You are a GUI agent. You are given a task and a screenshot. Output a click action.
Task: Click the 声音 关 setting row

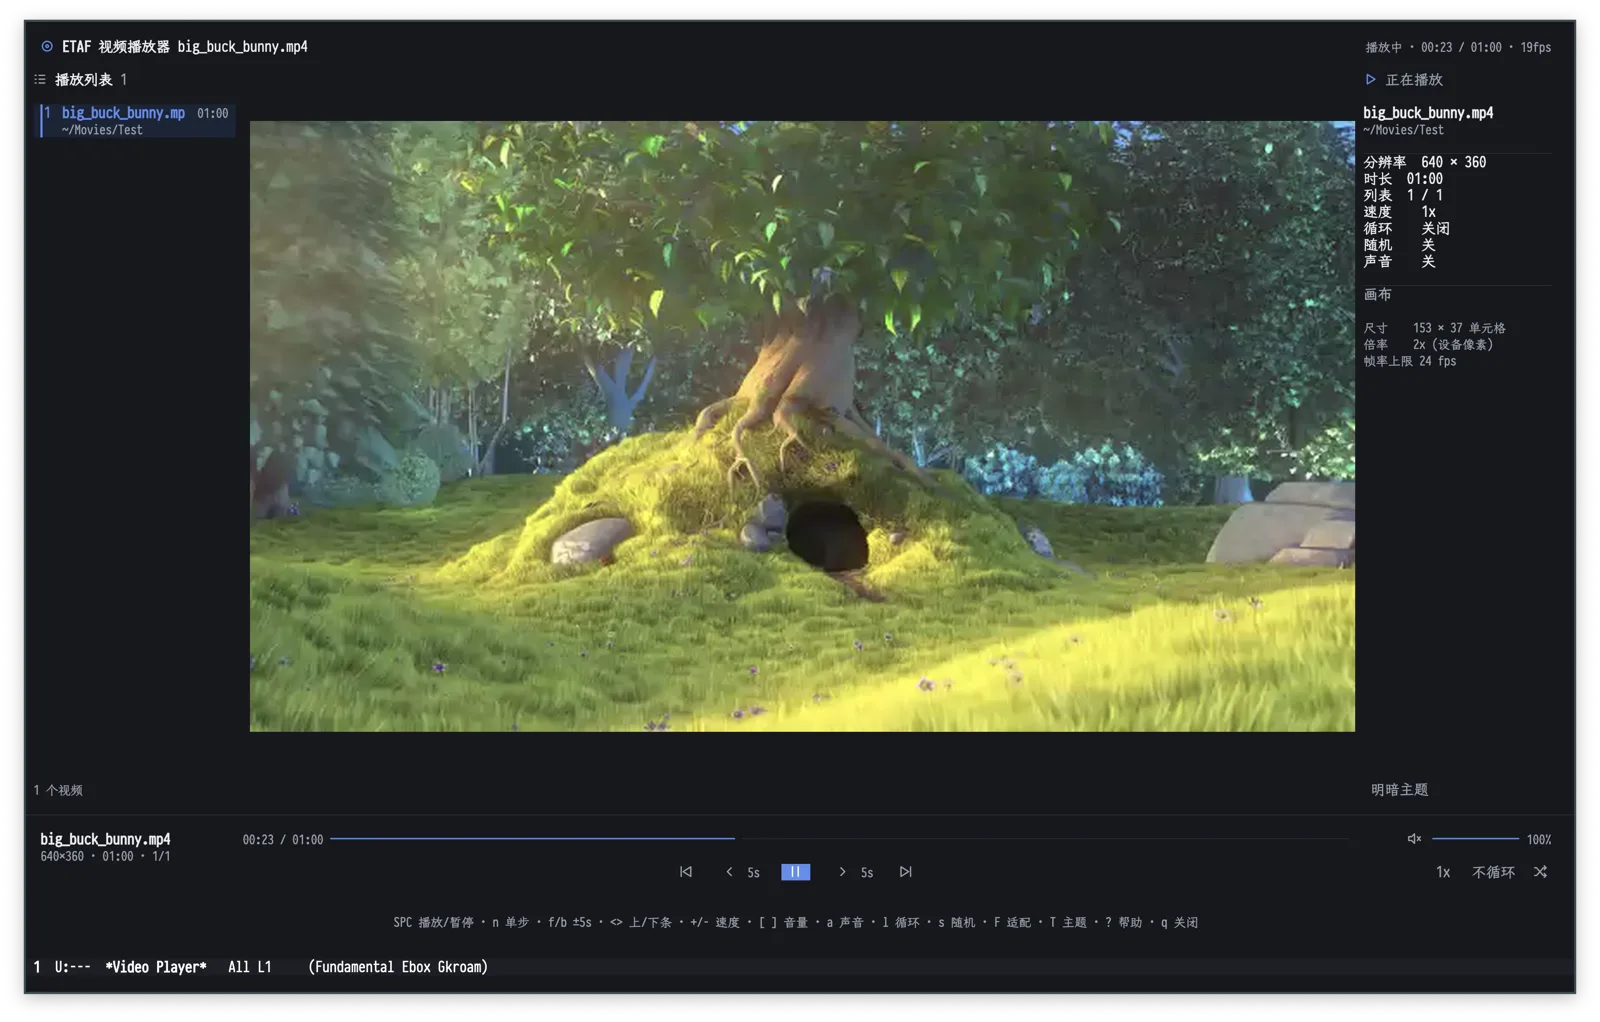pos(1400,262)
